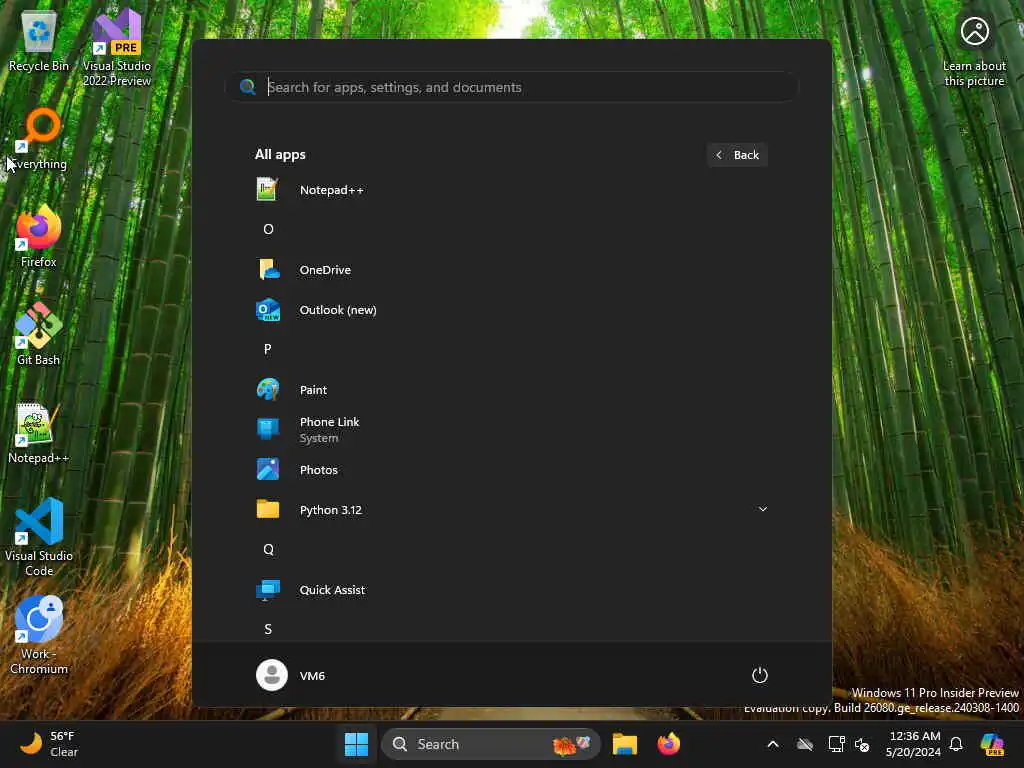Open Notepad++ icon in All apps list
The width and height of the screenshot is (1024, 768).
[267, 189]
